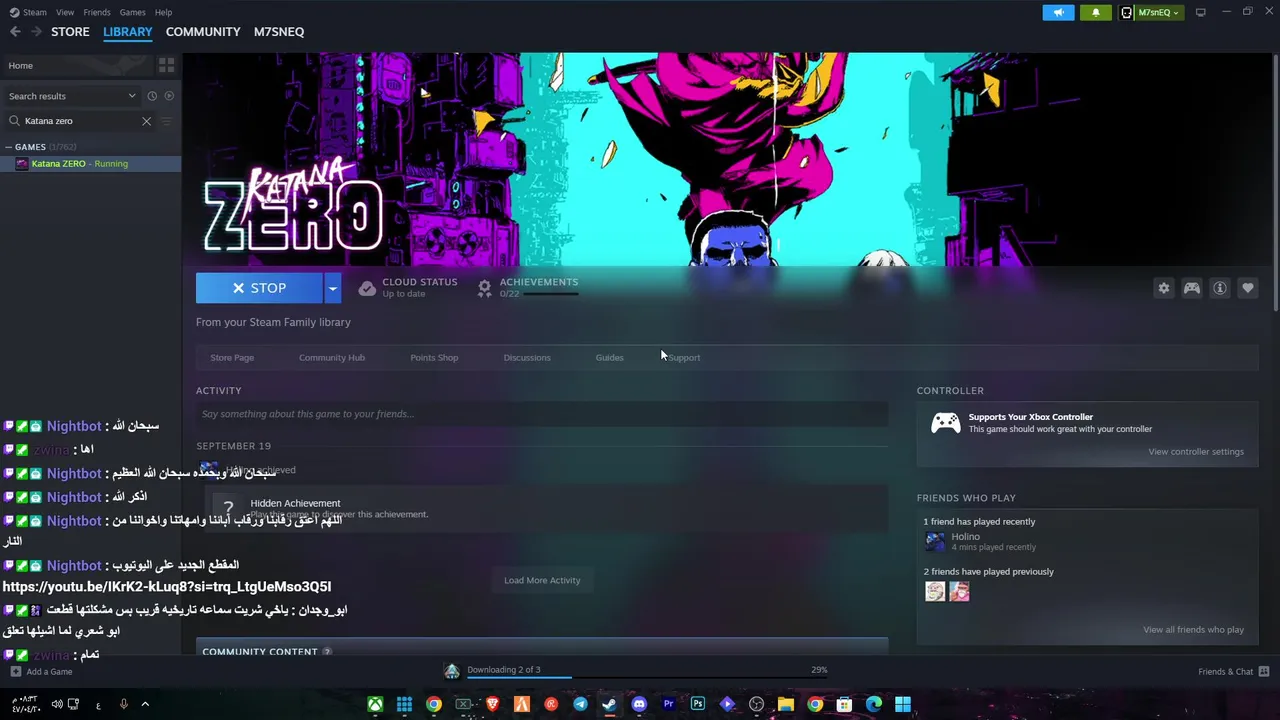Open File Explorer in the taskbar
1280x720 pixels.
point(786,704)
